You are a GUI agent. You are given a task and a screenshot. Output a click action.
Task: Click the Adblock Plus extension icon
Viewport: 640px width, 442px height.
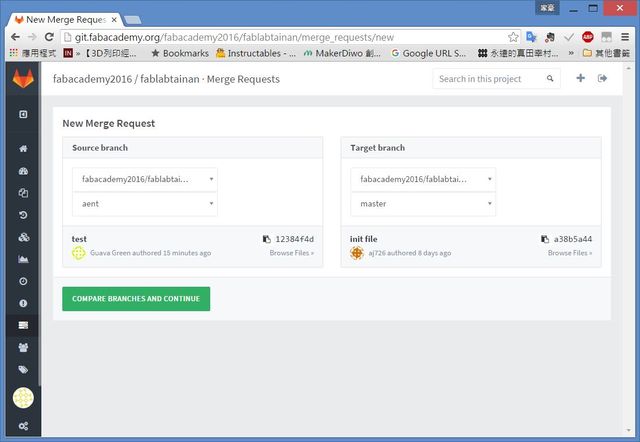click(588, 37)
